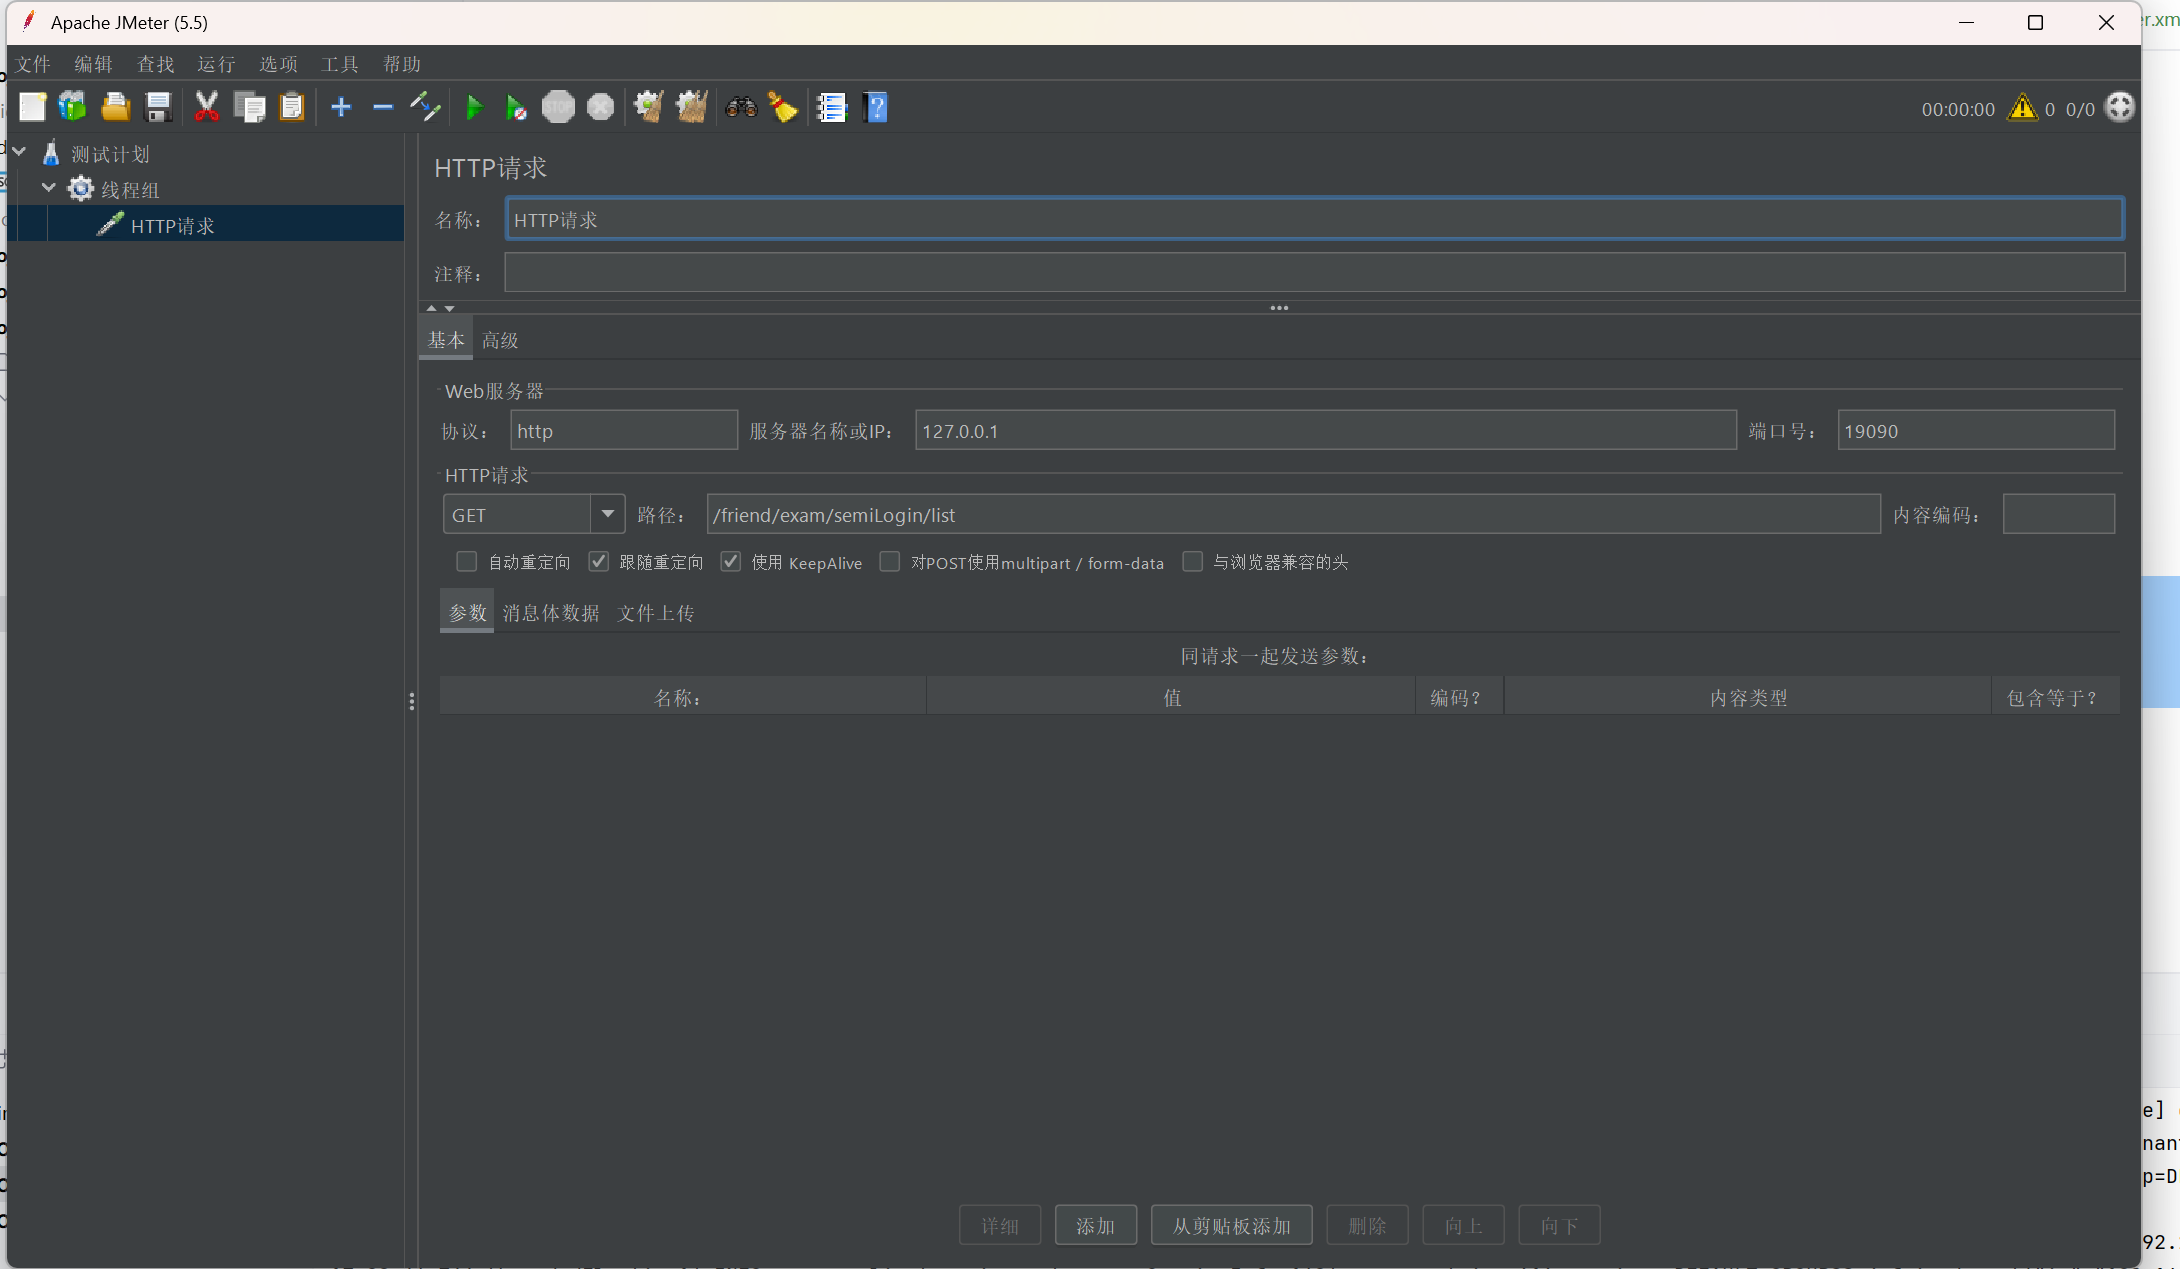
Task: Open the 选项 menu
Action: [279, 64]
